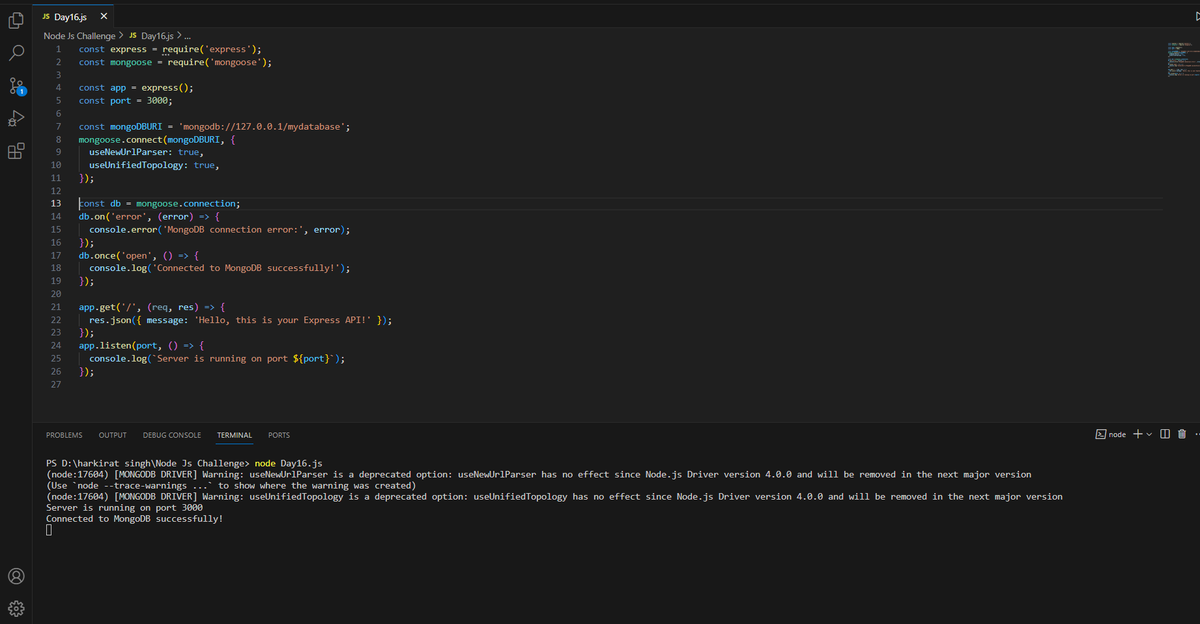Screen dimensions: 1200x624
Task: Kill the terminal with trash icon
Action: (1182, 434)
